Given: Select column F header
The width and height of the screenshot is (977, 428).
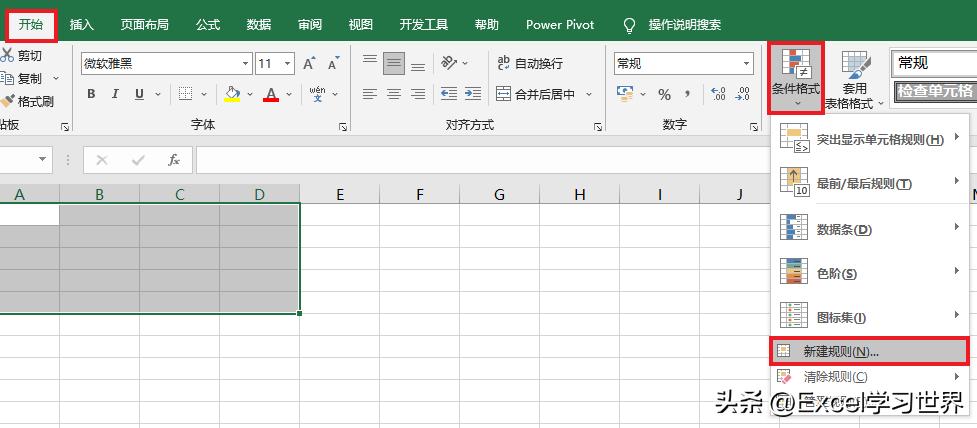Looking at the screenshot, I should pos(420,194).
